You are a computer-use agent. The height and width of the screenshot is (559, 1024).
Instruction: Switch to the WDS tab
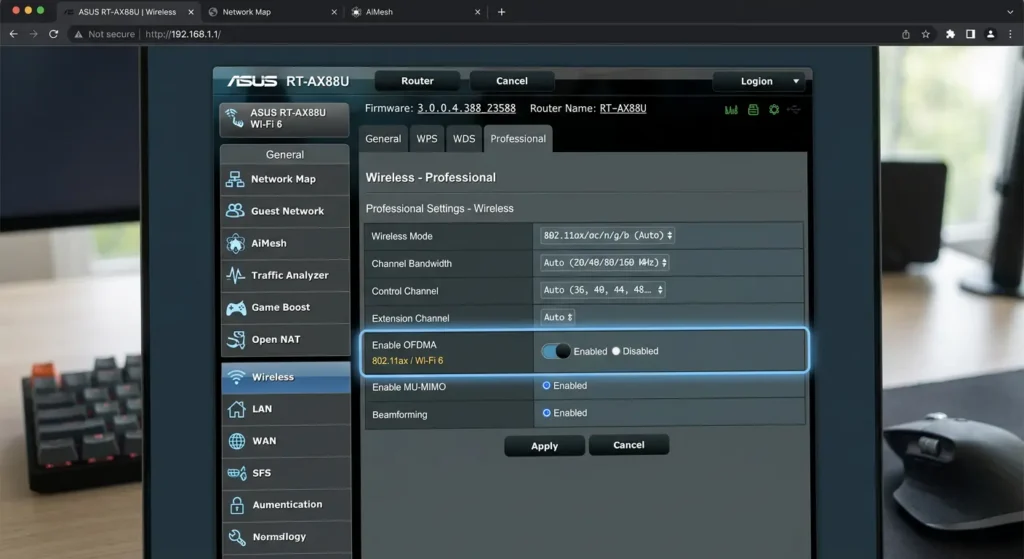click(464, 138)
